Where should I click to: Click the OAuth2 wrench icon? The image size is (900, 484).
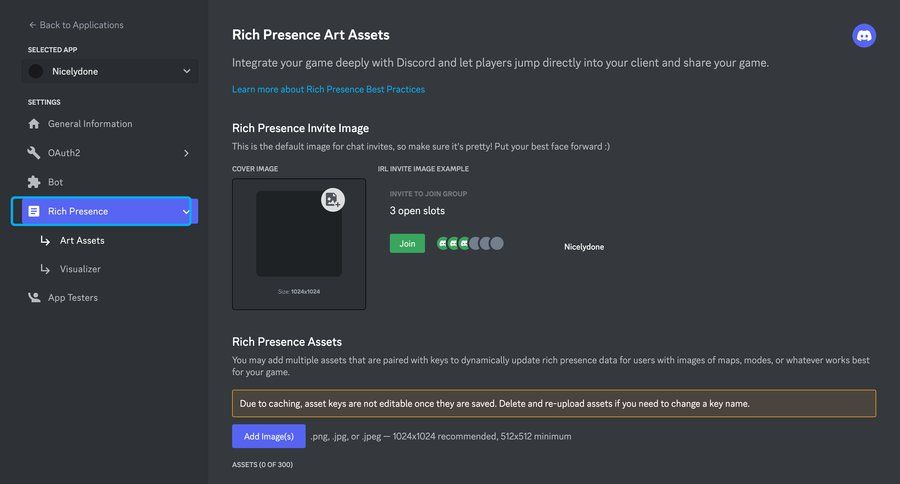click(34, 153)
